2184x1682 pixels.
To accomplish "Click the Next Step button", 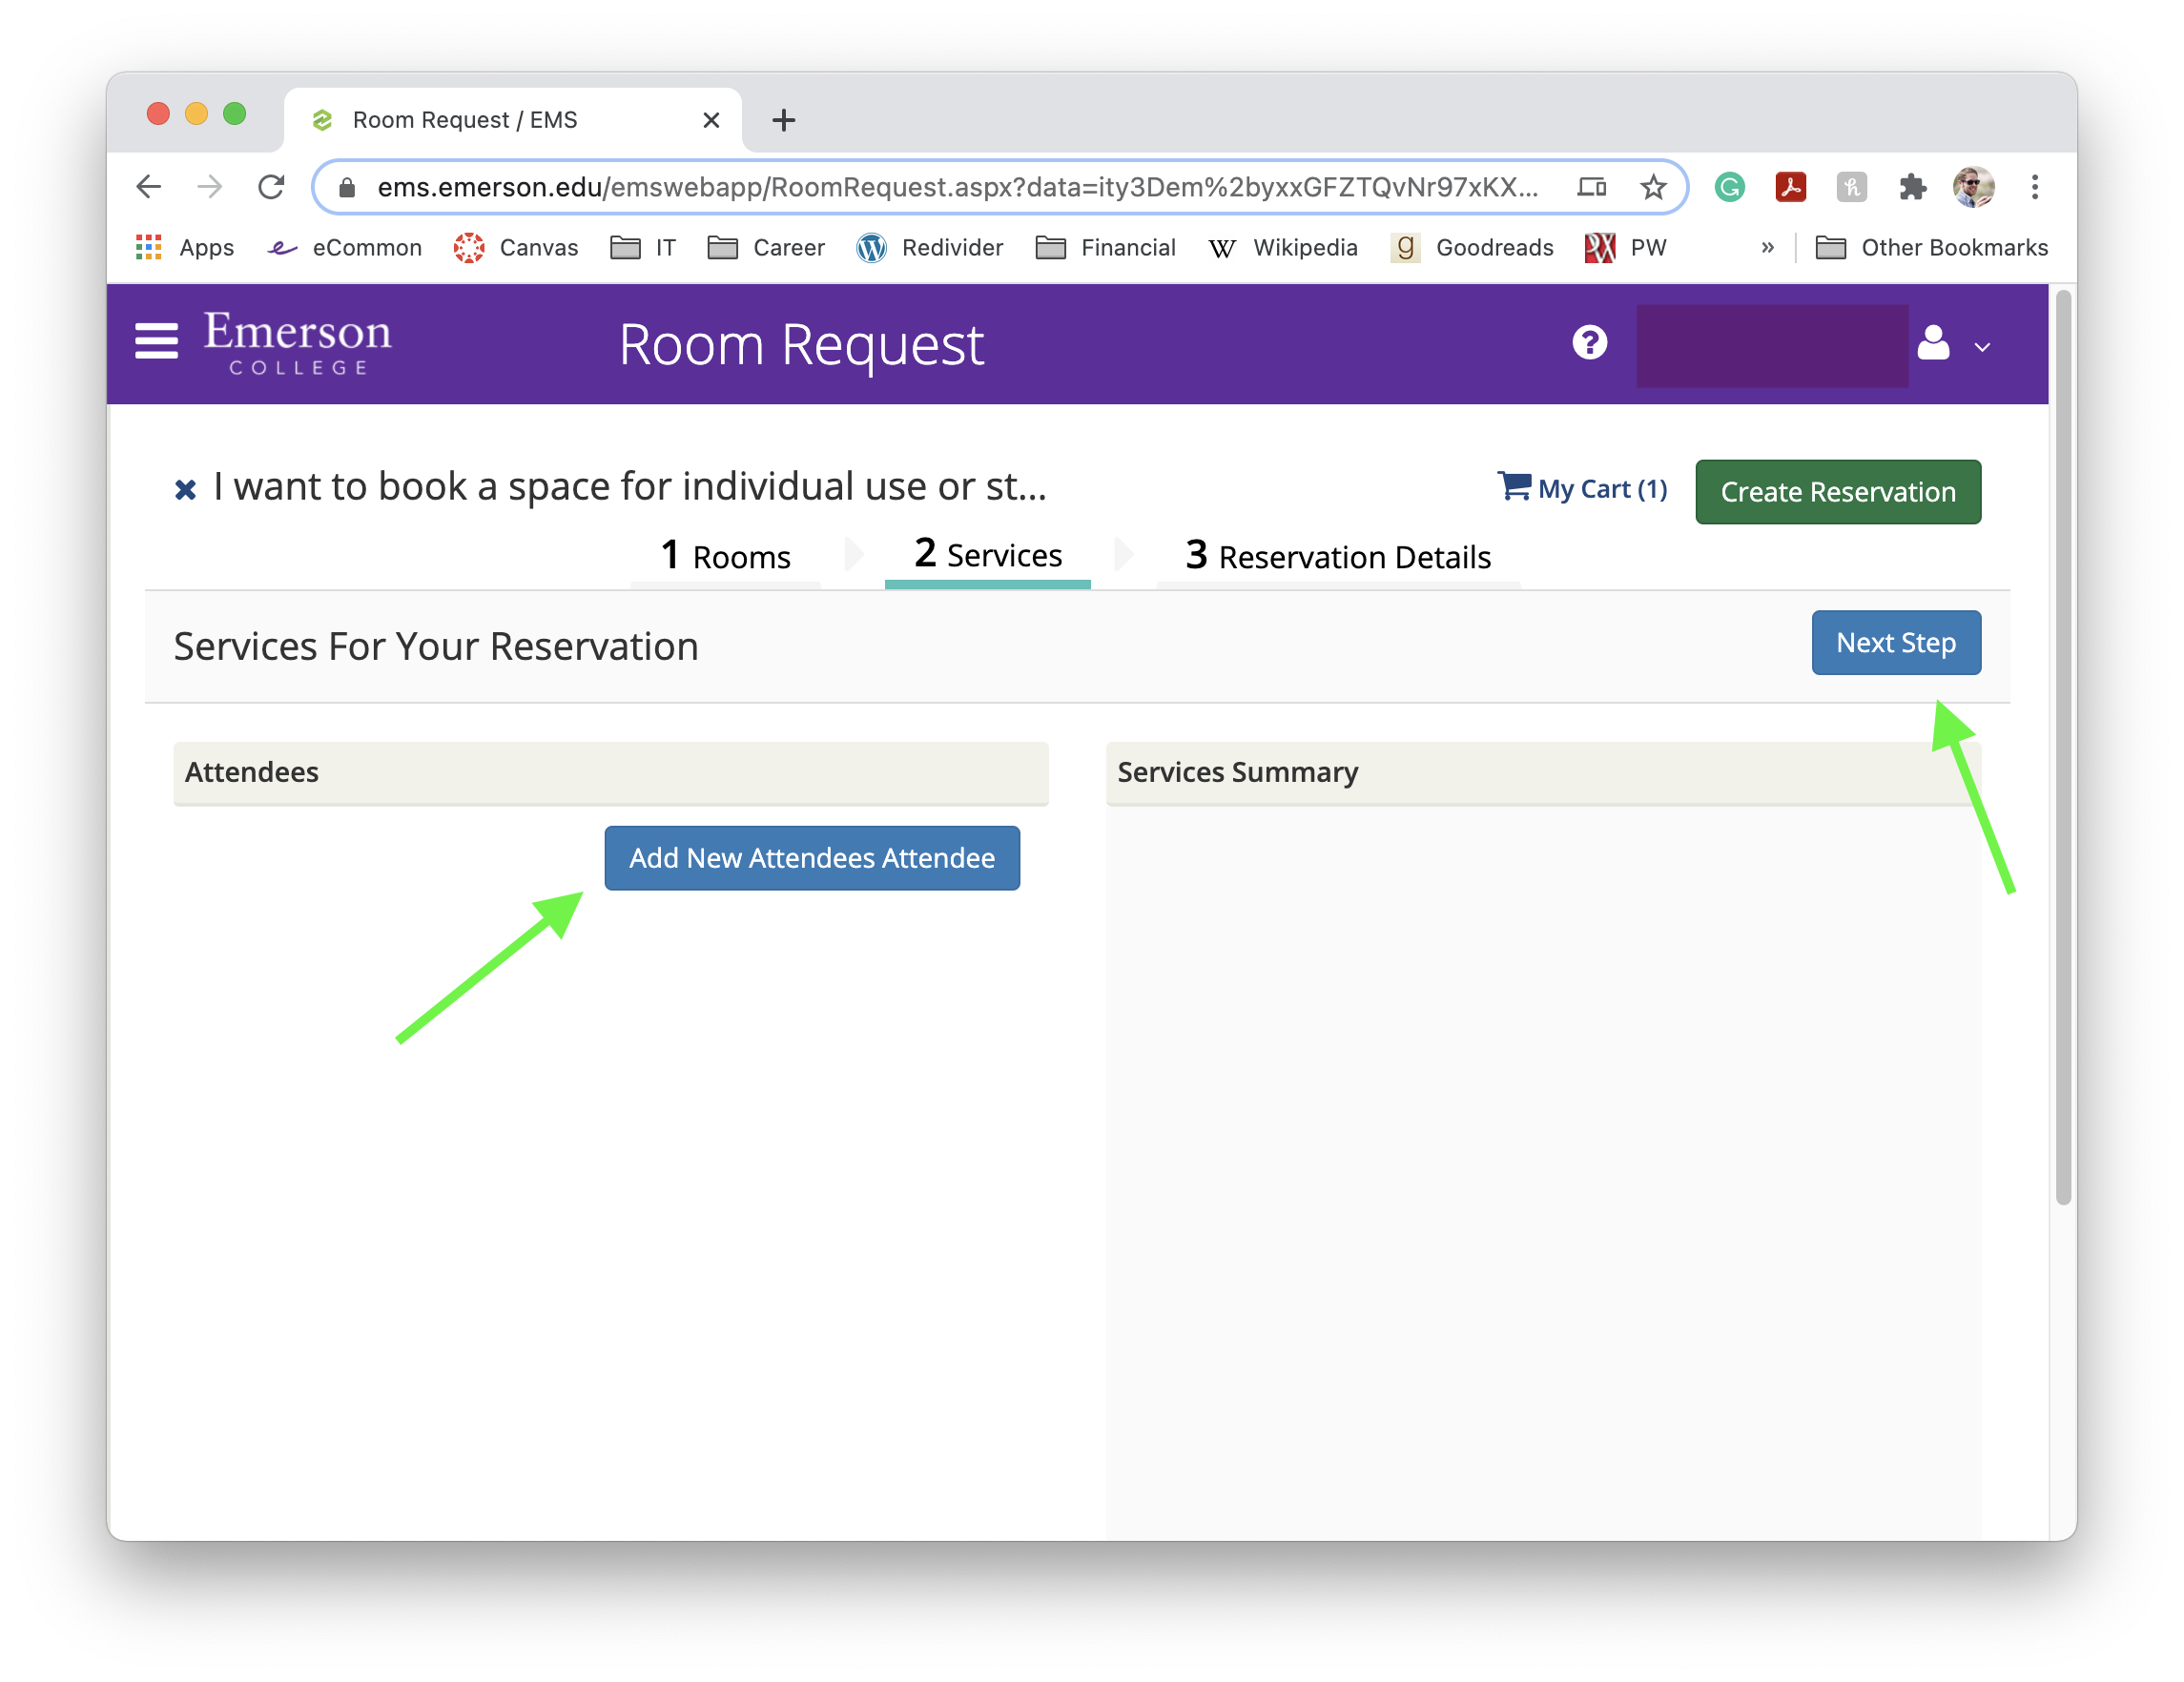I will pos(1895,643).
